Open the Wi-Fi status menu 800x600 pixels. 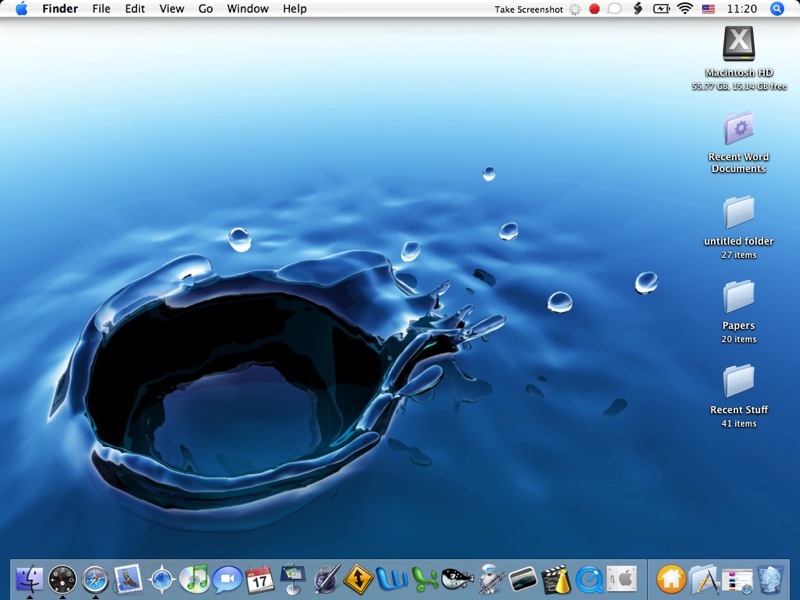pyautogui.click(x=685, y=9)
